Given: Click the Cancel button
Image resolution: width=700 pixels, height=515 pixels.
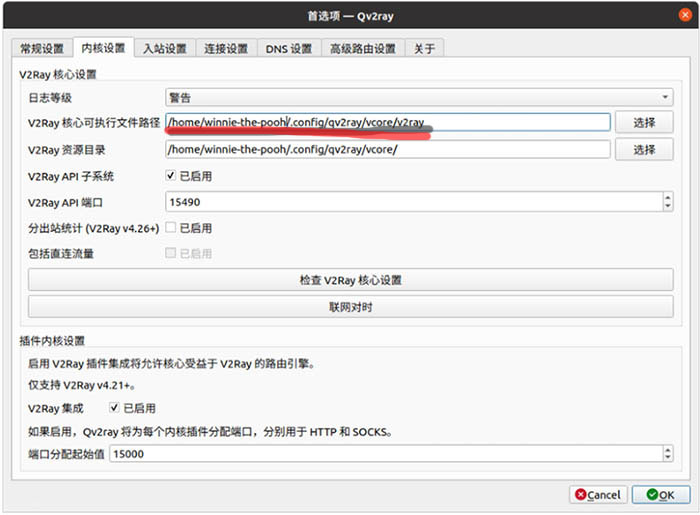Looking at the screenshot, I should 598,494.
